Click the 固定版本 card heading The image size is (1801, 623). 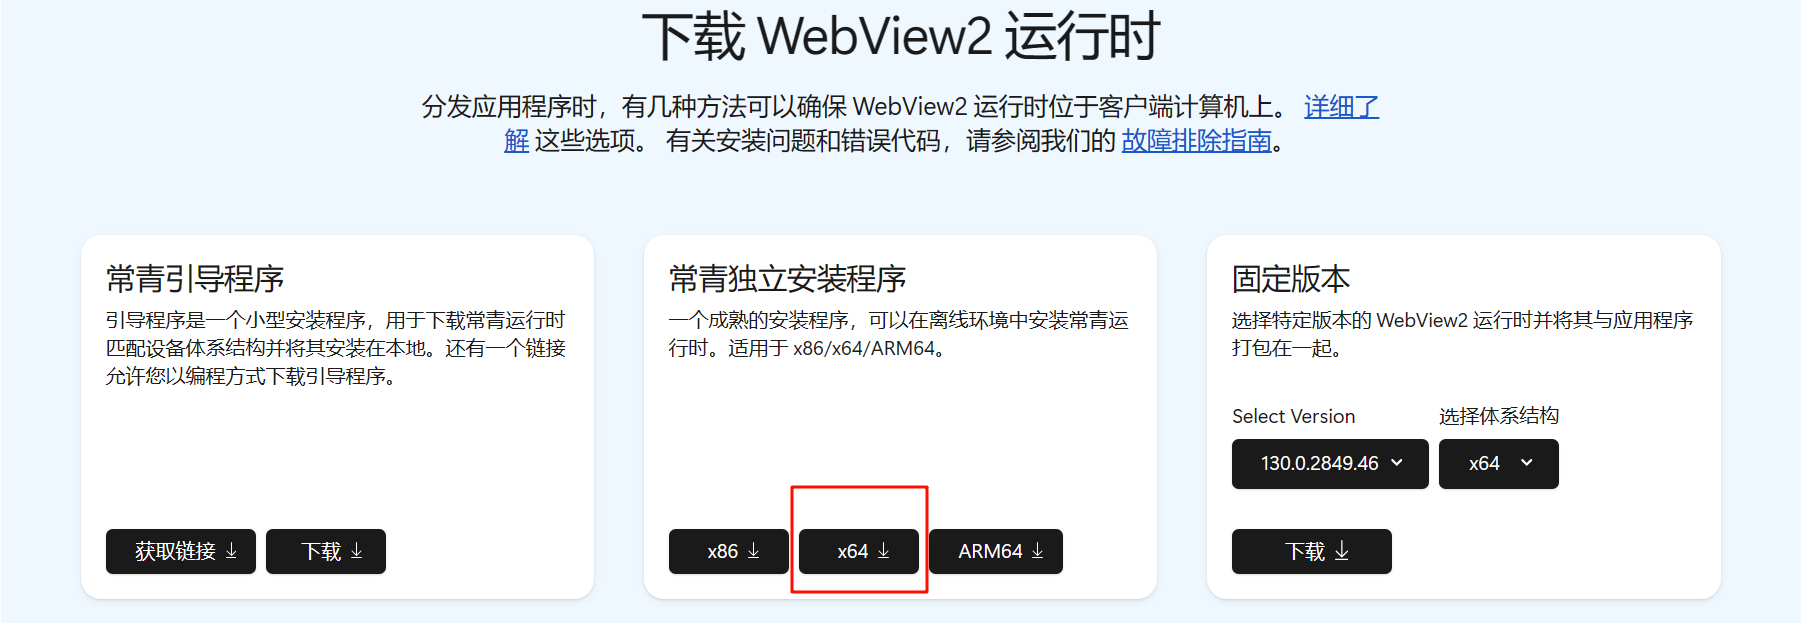tap(1291, 279)
